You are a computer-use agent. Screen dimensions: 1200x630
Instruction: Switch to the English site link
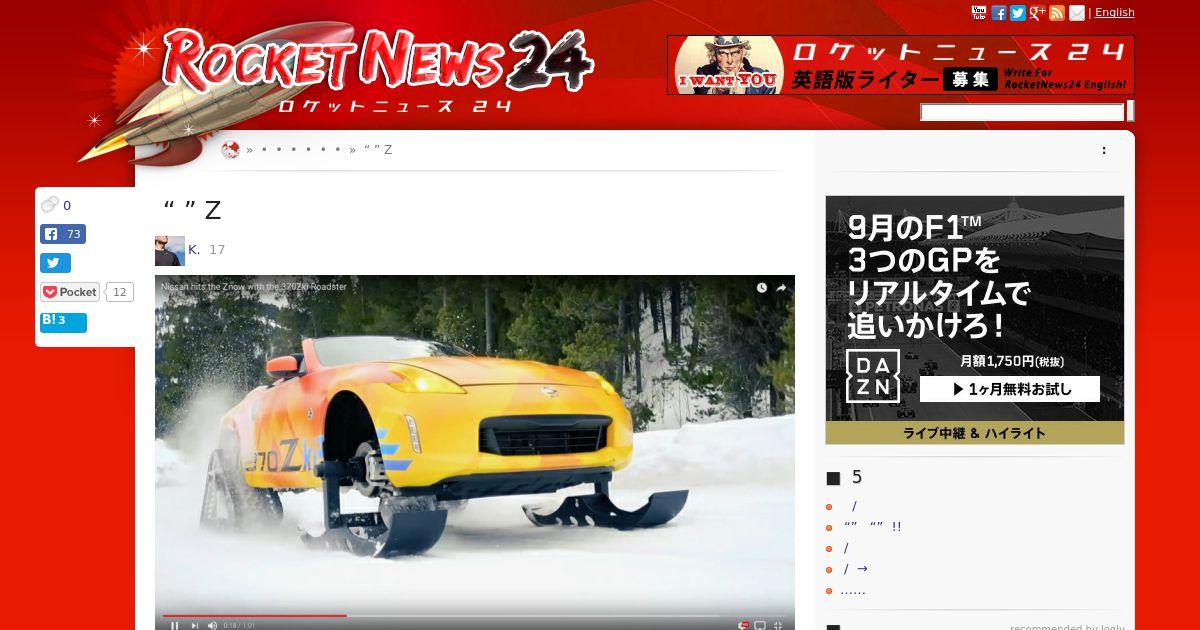(x=1115, y=12)
